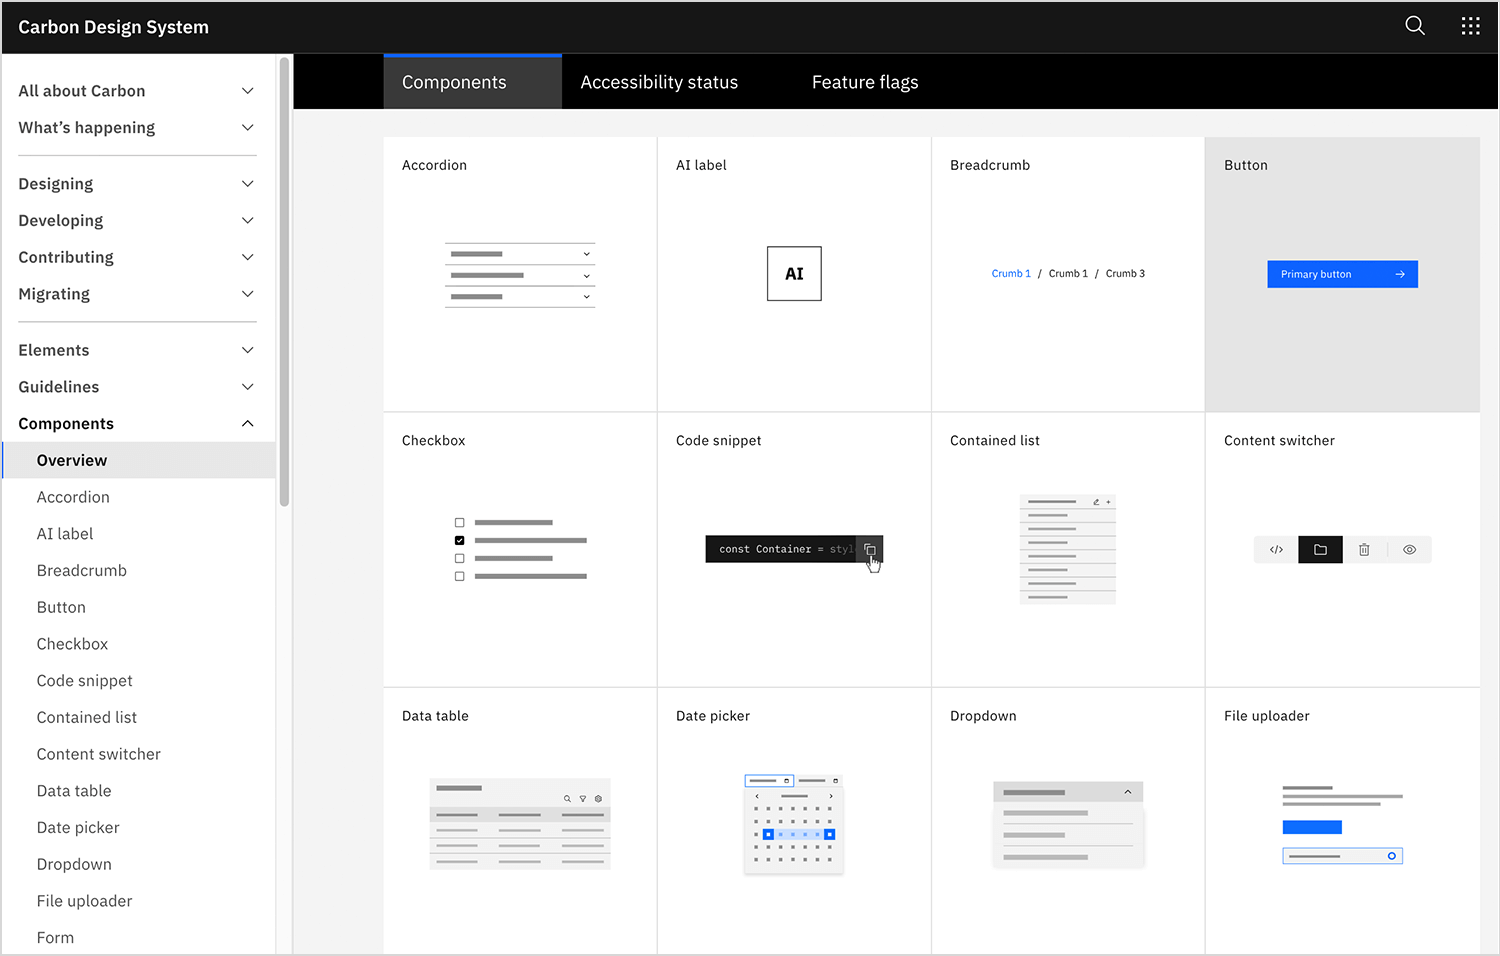
Task: Open File uploader in the sidebar
Action: pos(85,901)
